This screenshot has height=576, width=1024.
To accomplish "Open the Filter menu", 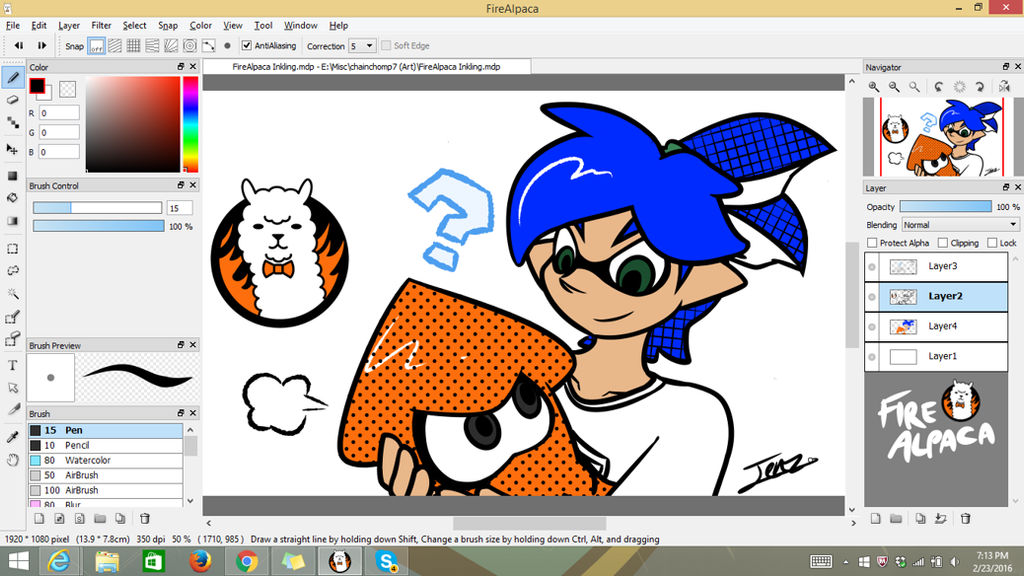I will 100,25.
